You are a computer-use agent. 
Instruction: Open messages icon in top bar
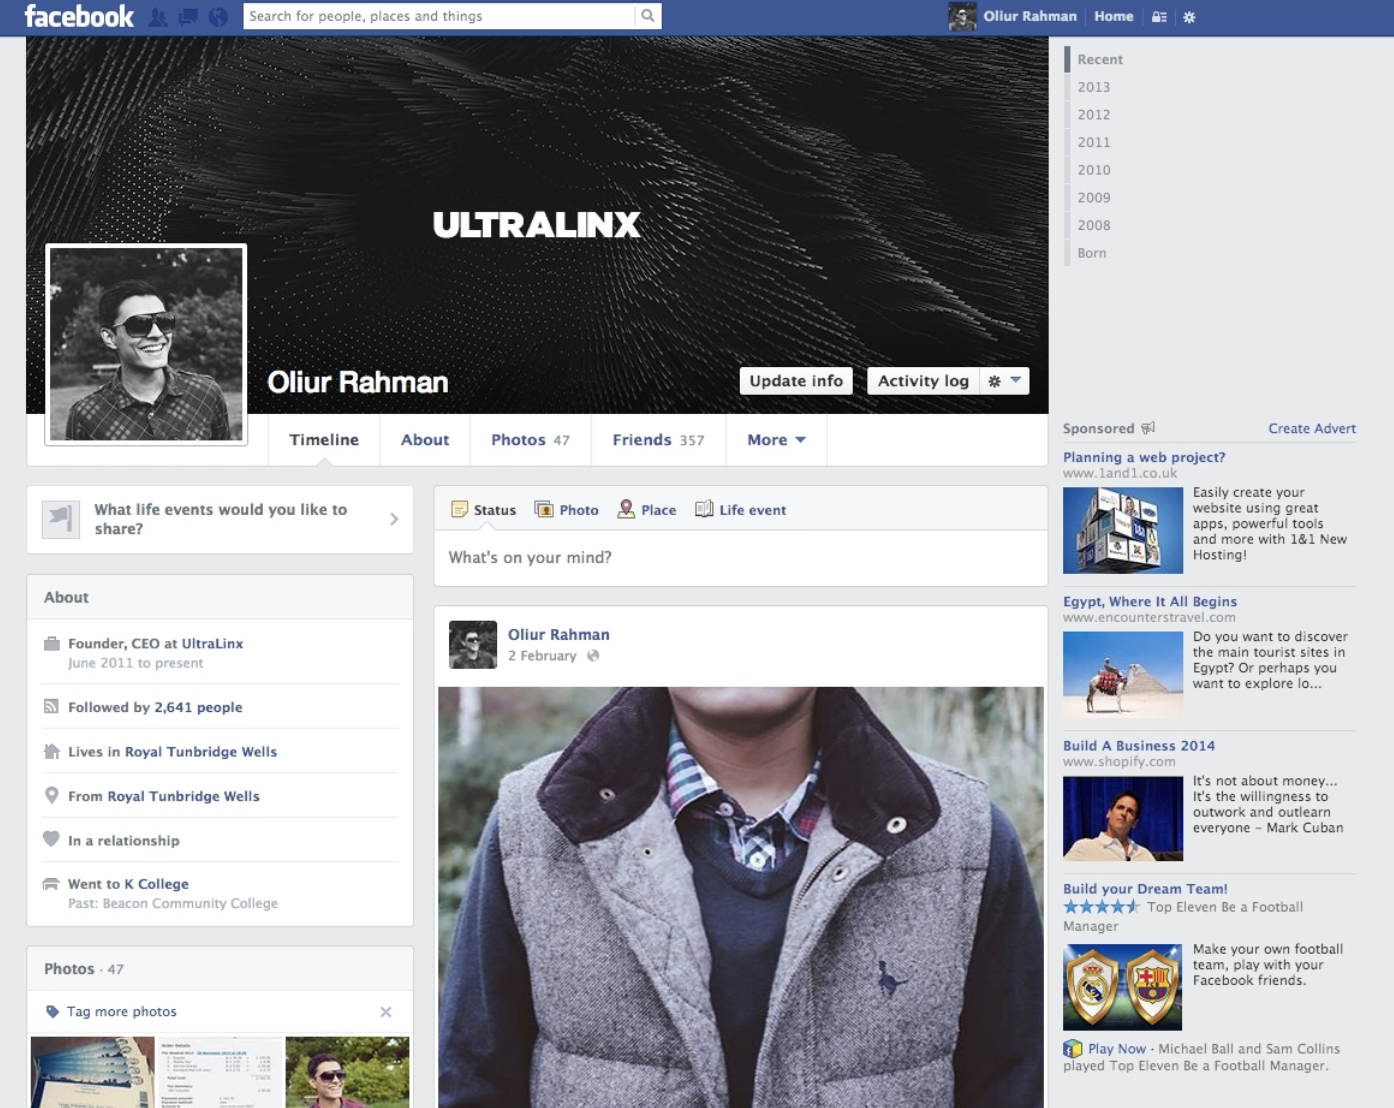188,17
